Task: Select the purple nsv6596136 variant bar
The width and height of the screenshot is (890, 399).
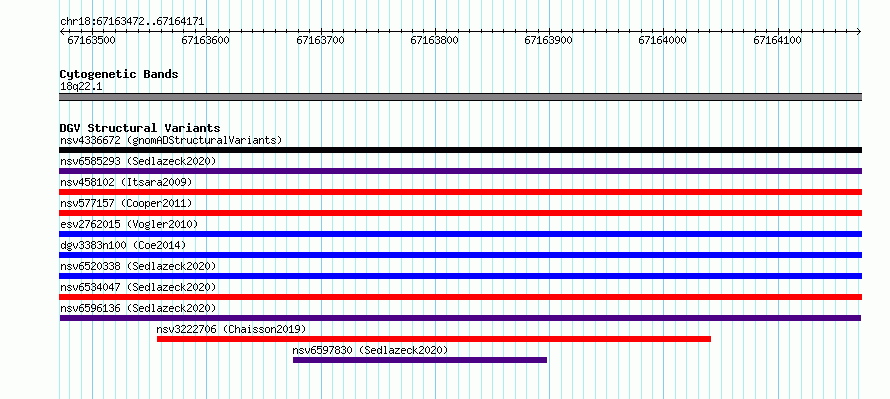Action: pos(460,318)
